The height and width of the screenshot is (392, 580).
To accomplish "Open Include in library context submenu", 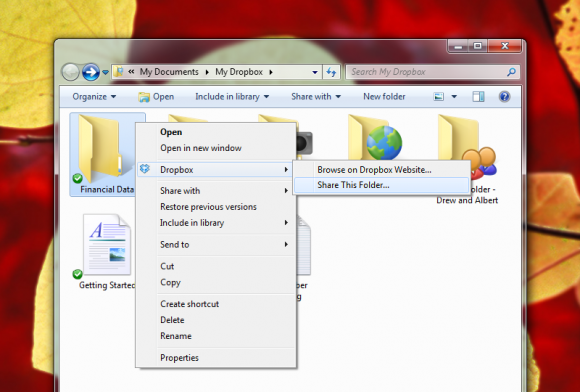I will coord(216,223).
